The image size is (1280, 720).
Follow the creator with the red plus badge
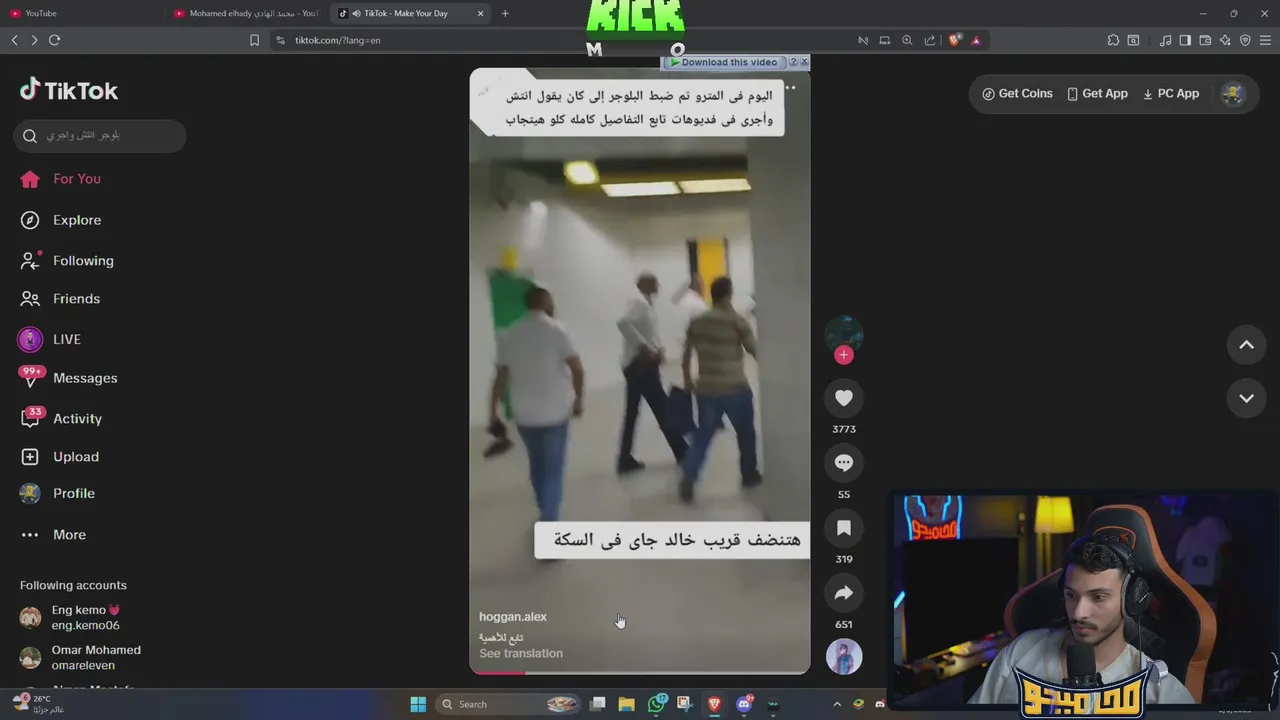tap(844, 355)
